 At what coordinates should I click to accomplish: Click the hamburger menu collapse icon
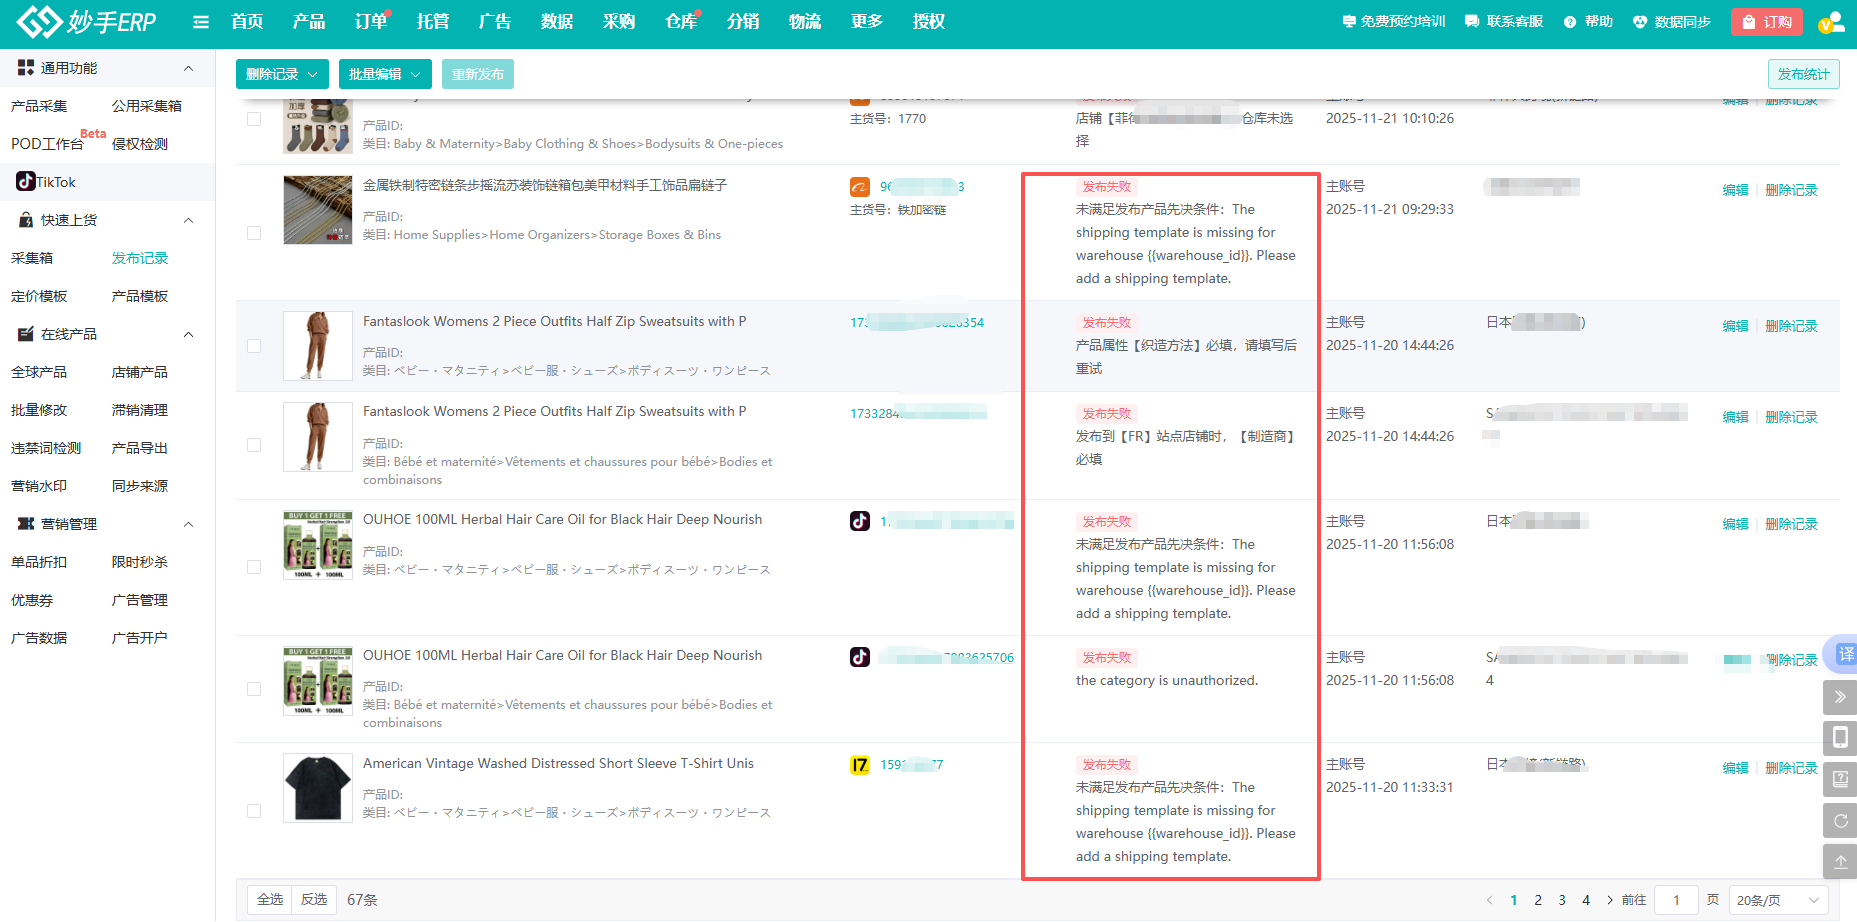(201, 22)
